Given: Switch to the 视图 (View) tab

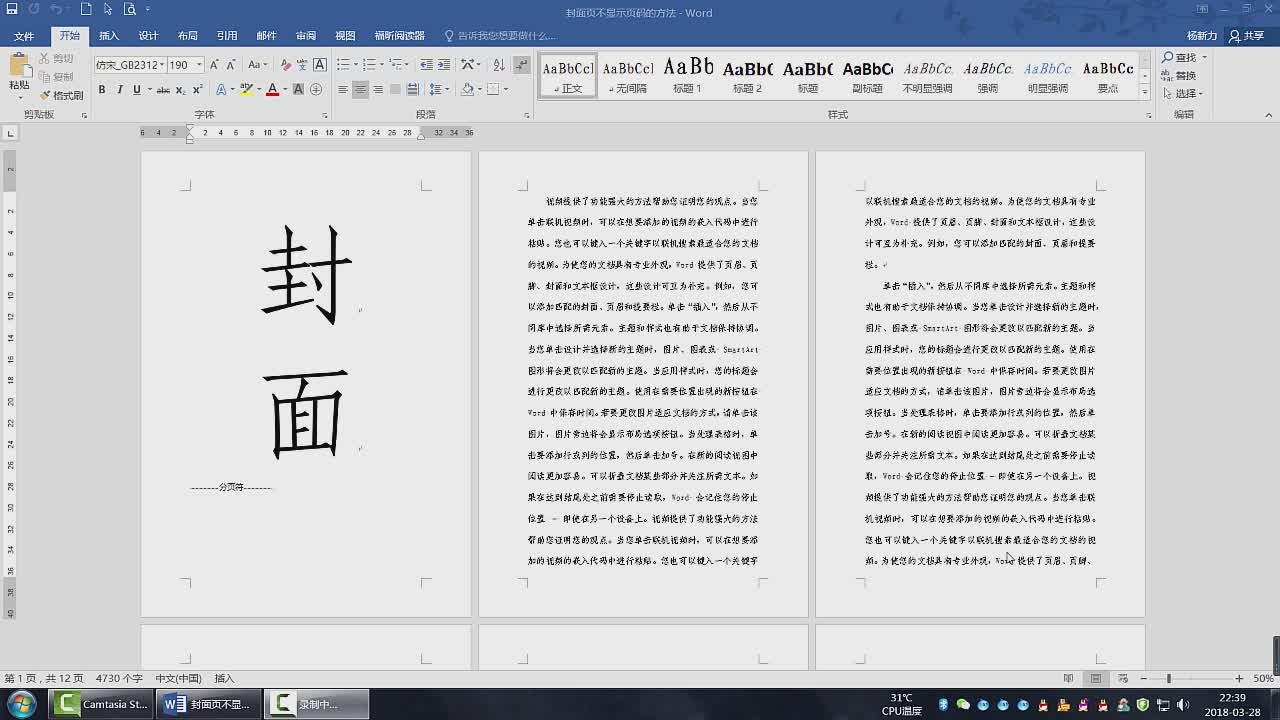Looking at the screenshot, I should pos(345,36).
